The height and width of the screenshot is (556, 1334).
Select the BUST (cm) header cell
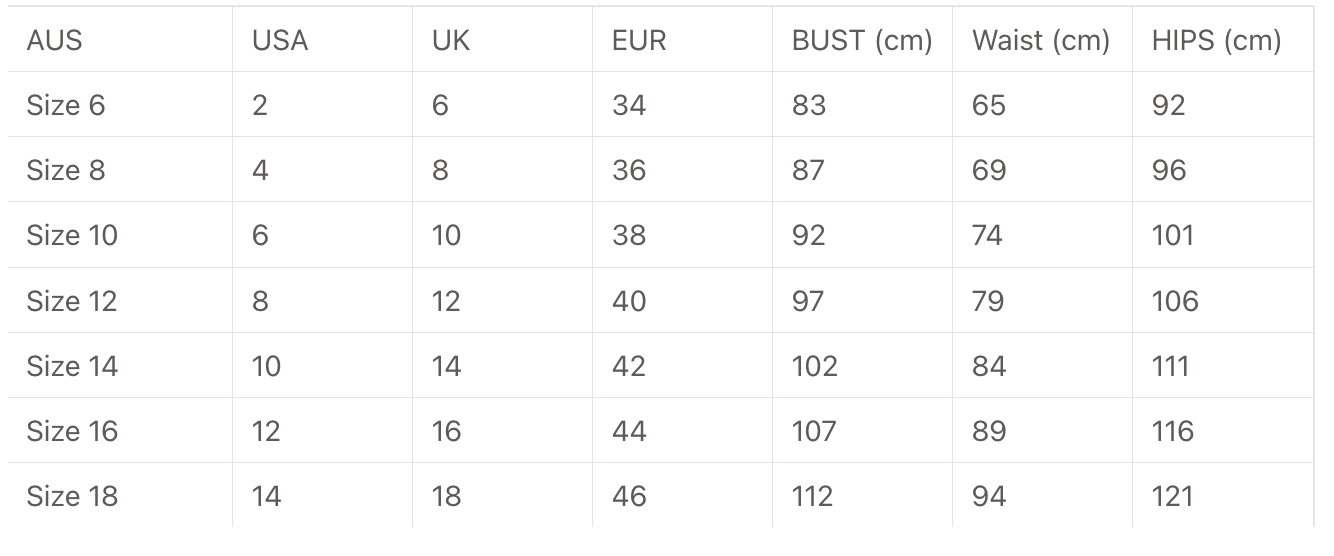pyautogui.click(x=862, y=41)
